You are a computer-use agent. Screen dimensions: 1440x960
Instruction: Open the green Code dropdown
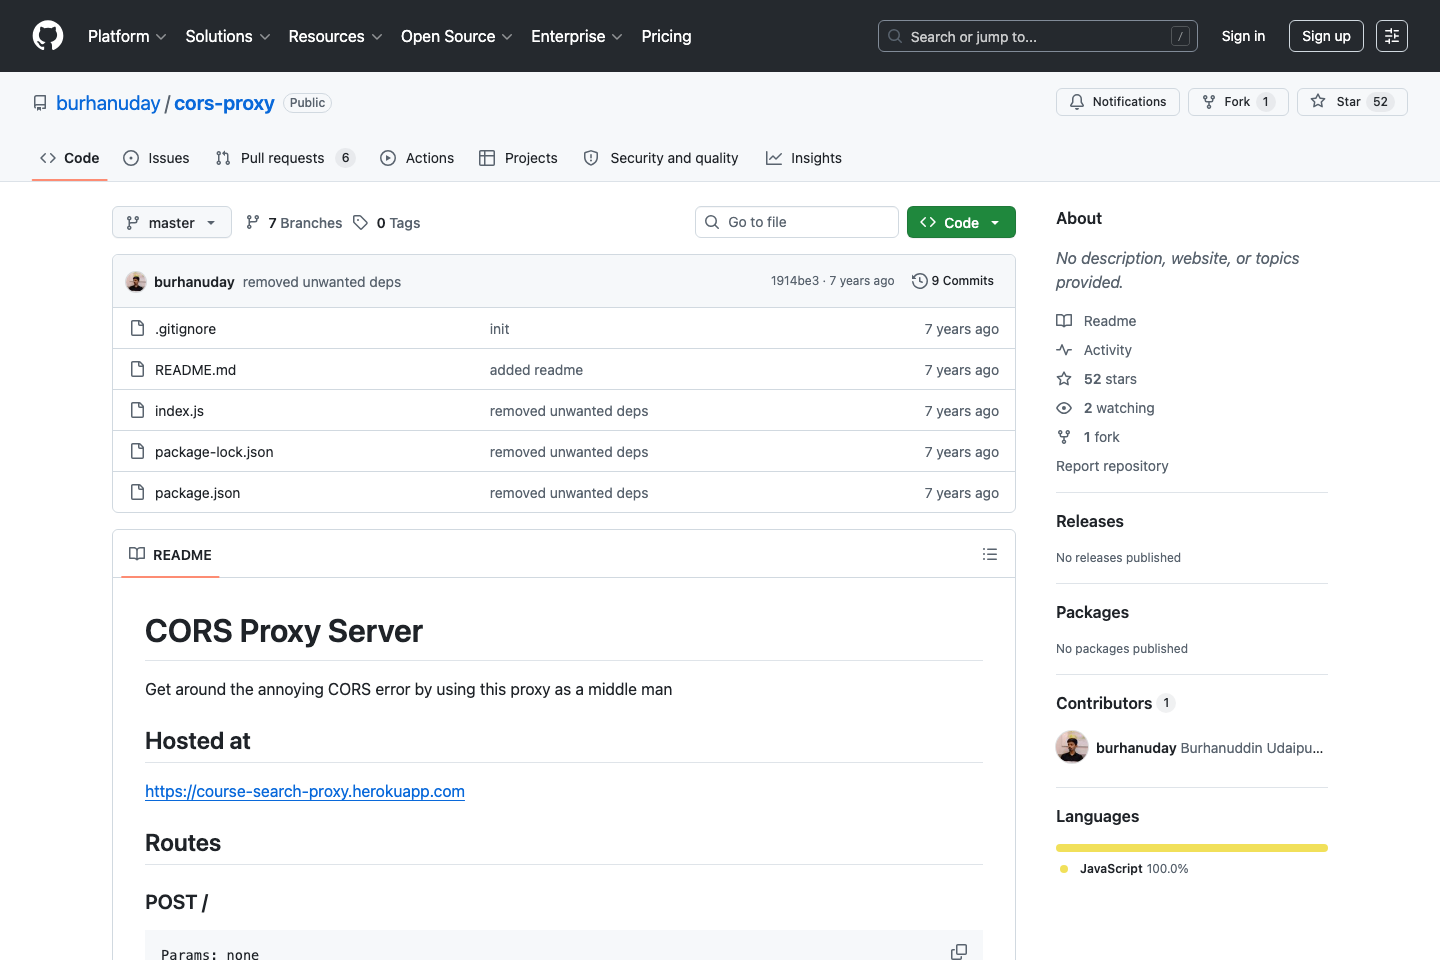(x=960, y=221)
